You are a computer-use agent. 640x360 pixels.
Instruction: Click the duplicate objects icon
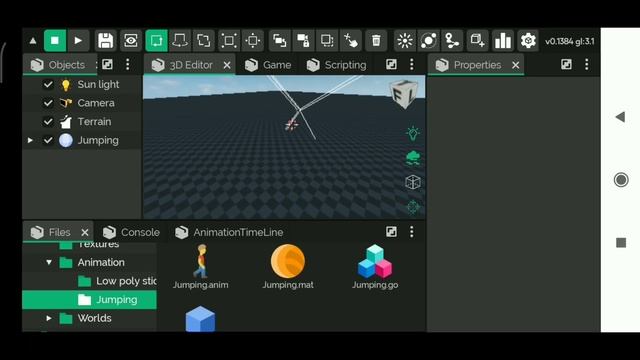point(280,41)
